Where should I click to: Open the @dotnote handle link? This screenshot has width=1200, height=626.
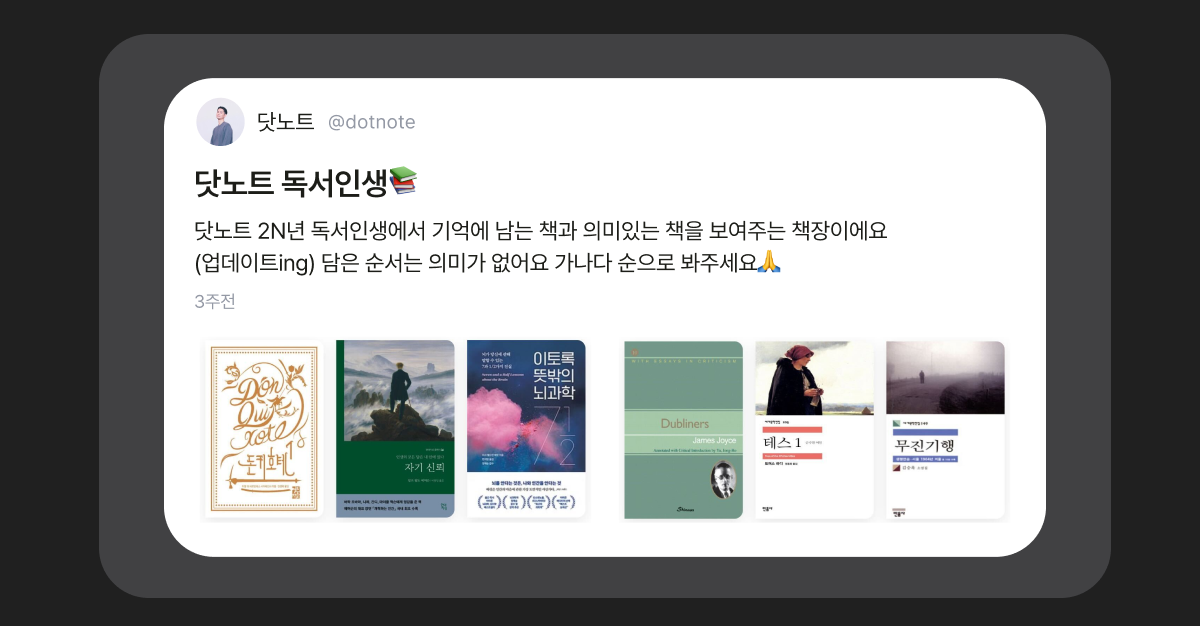click(371, 122)
